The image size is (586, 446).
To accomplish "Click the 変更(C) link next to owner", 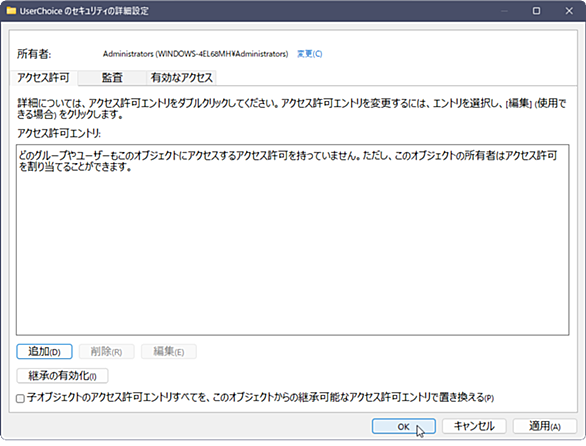I will tap(309, 54).
